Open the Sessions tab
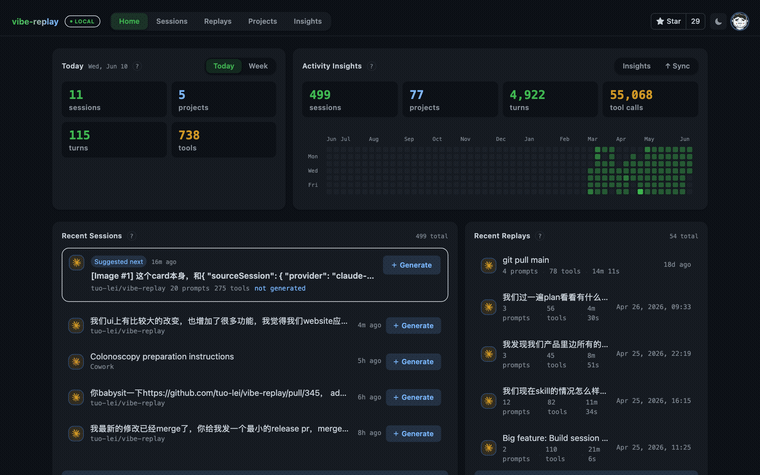The image size is (760, 475). pyautogui.click(x=172, y=21)
